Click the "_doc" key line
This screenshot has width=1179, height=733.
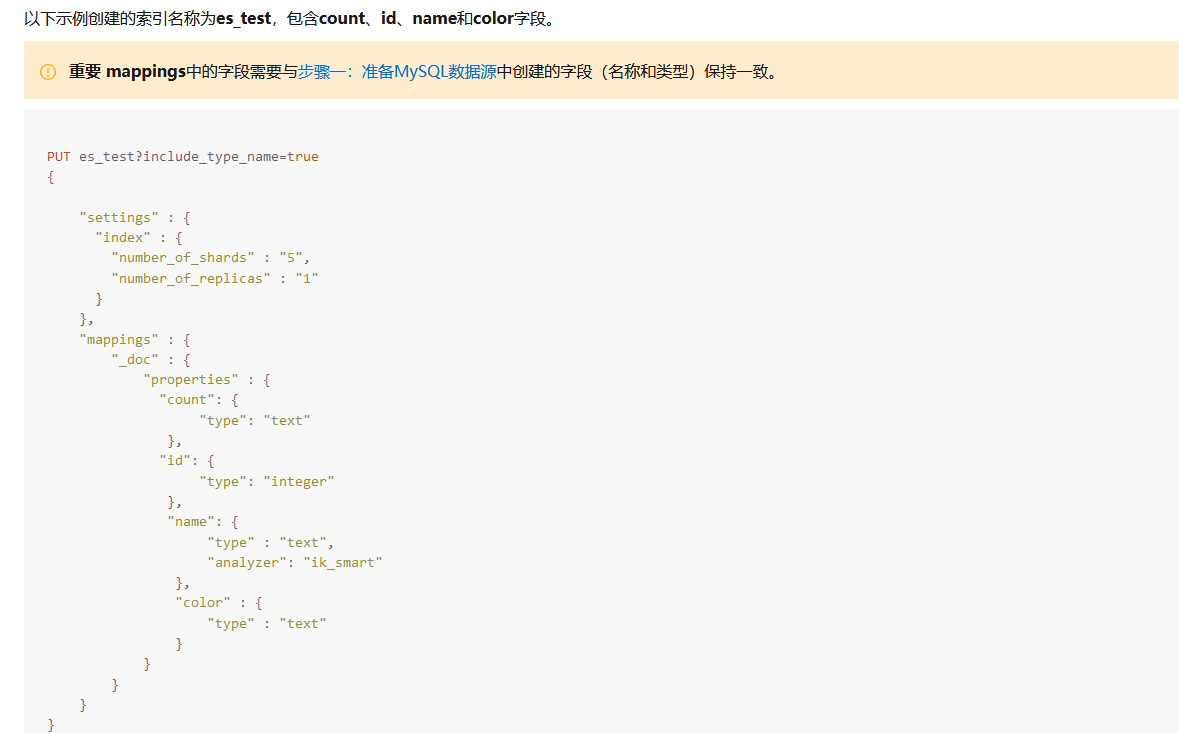(x=151, y=360)
